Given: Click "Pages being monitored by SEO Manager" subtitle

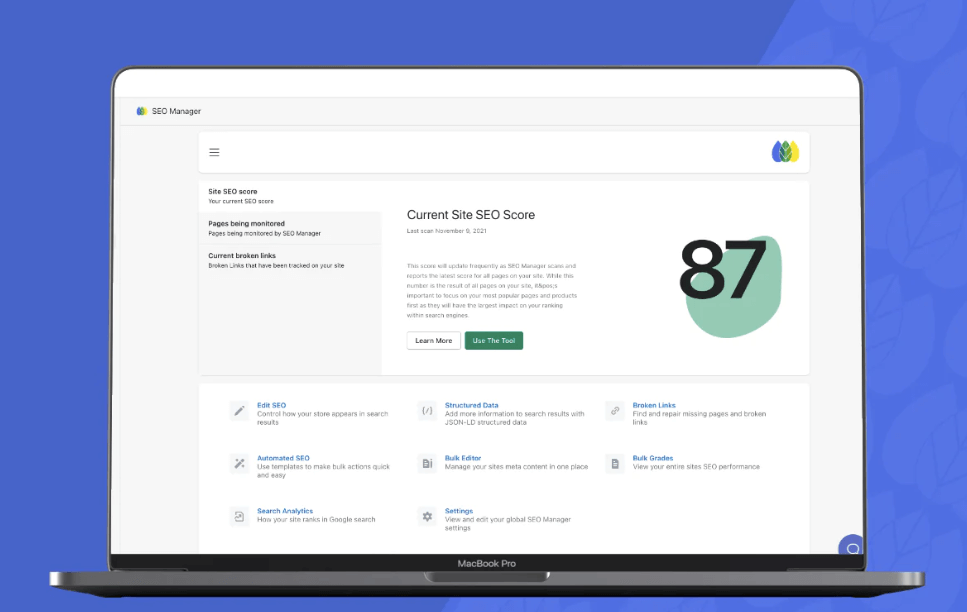Looking at the screenshot, I should 265,233.
